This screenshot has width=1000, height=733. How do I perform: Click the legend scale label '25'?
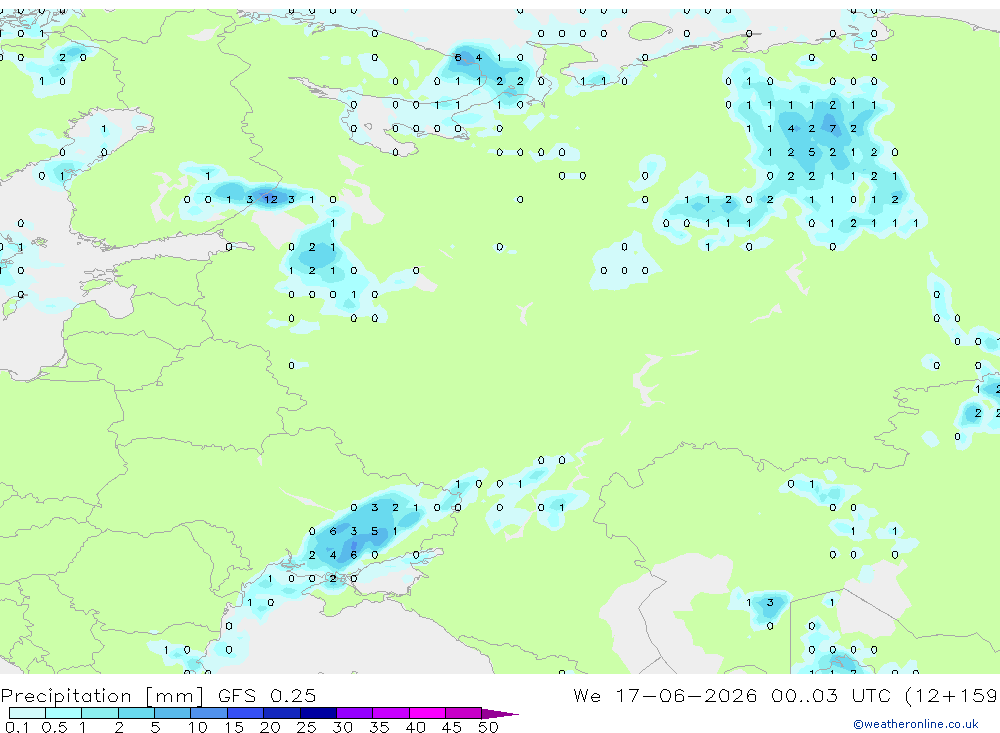[306, 727]
